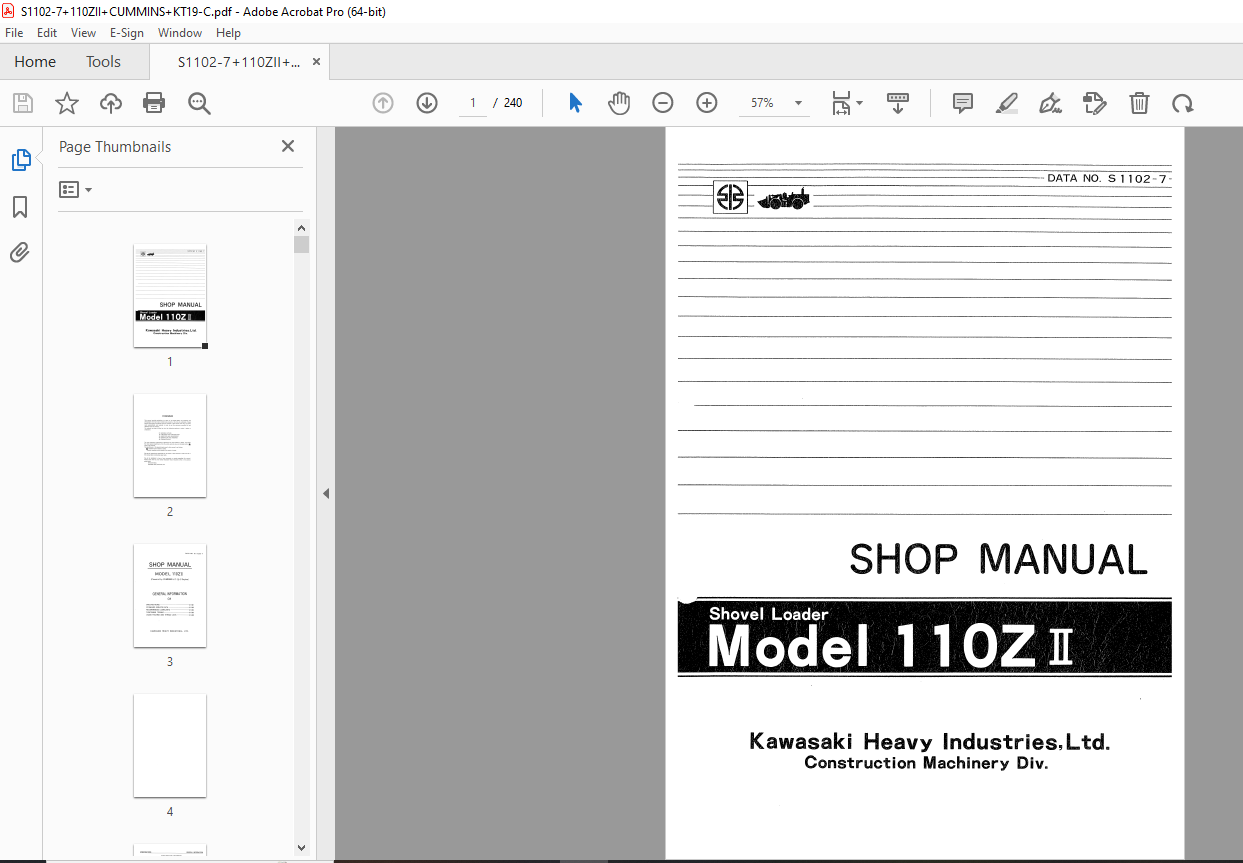
Task: Toggle the Page Thumbnails pane icon
Action: 21,160
